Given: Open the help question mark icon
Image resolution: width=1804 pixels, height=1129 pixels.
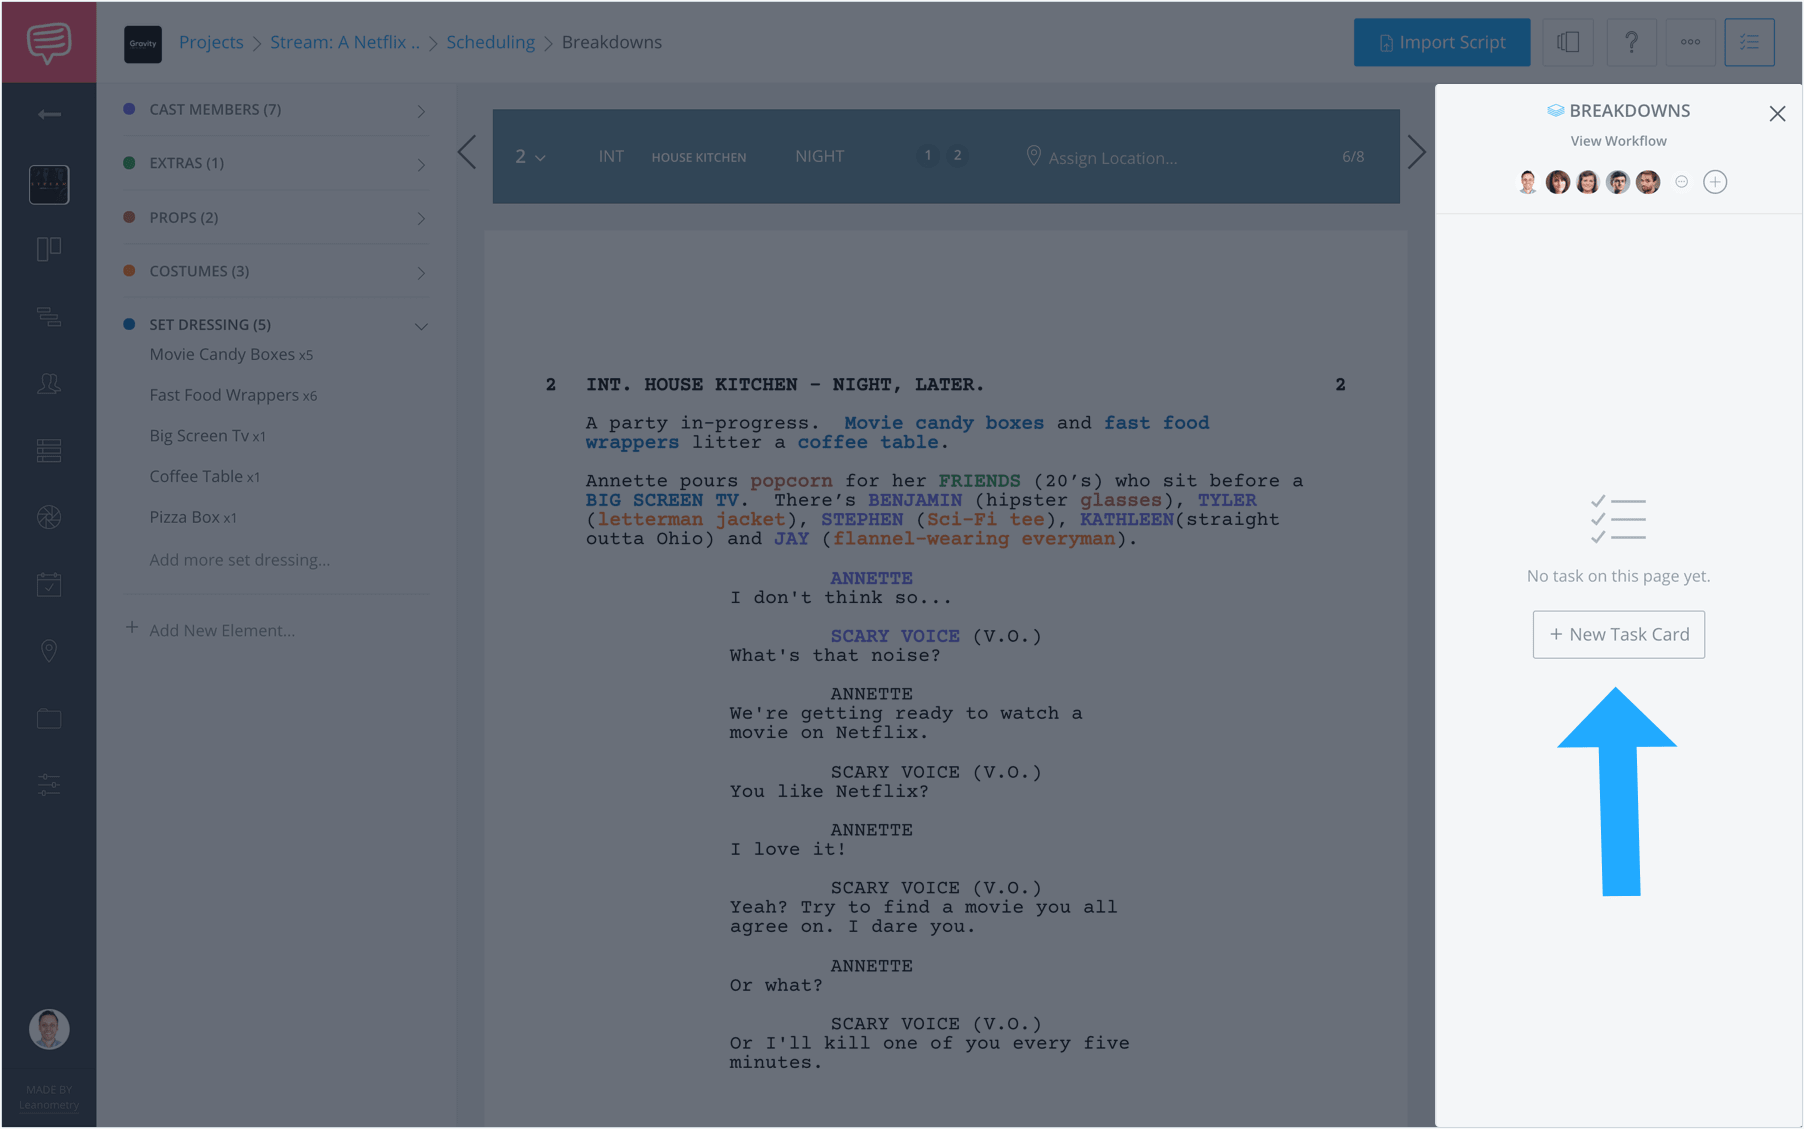Looking at the screenshot, I should pos(1631,42).
